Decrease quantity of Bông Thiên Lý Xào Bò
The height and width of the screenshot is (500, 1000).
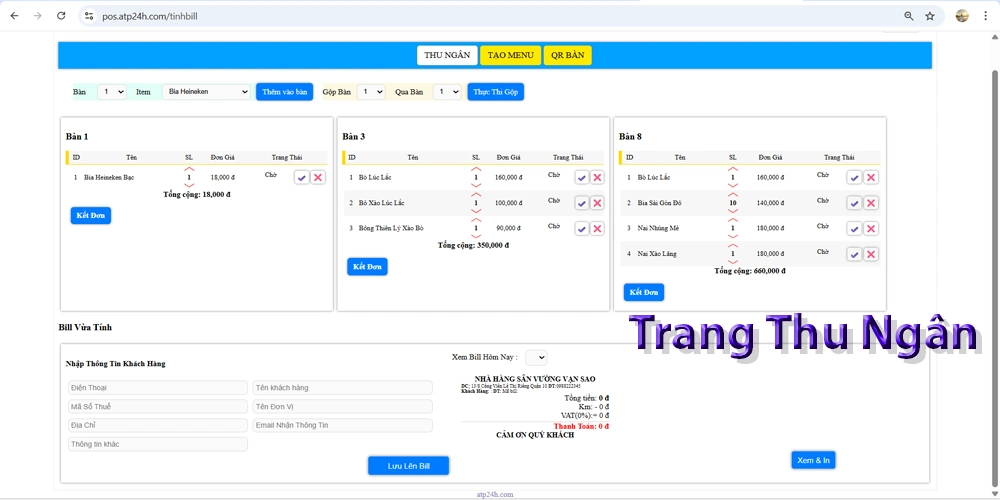pyautogui.click(x=476, y=237)
